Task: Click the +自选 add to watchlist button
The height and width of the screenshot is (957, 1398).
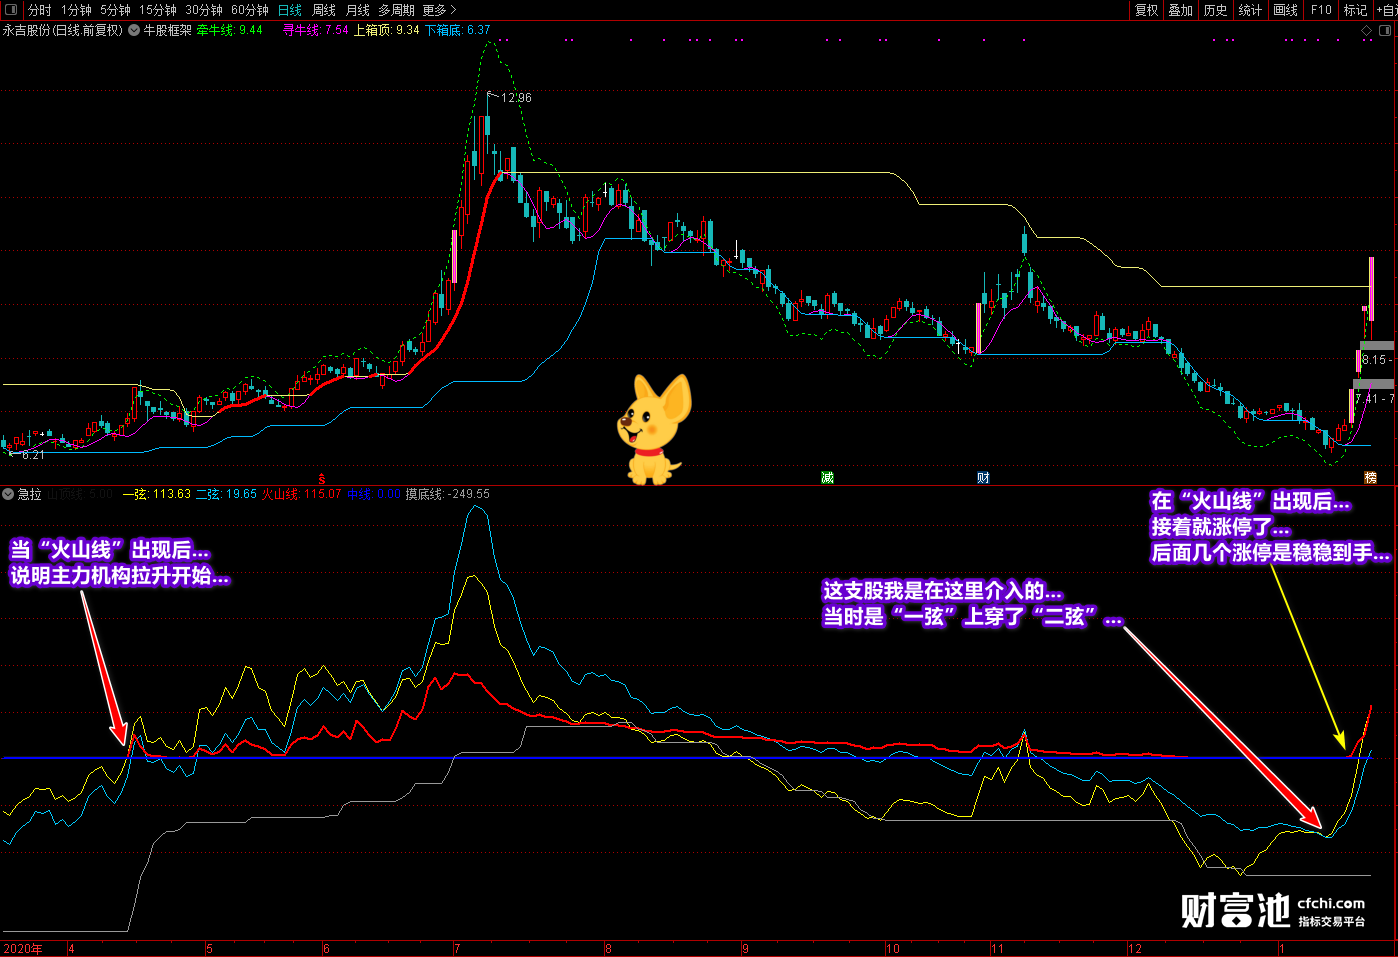Action: (1386, 10)
